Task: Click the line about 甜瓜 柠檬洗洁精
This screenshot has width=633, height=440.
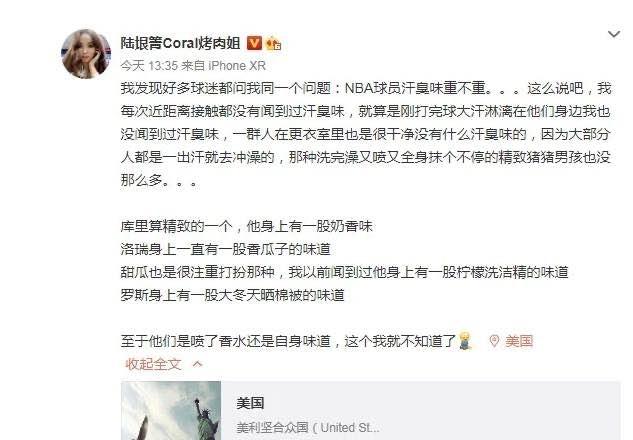Action: point(344,272)
